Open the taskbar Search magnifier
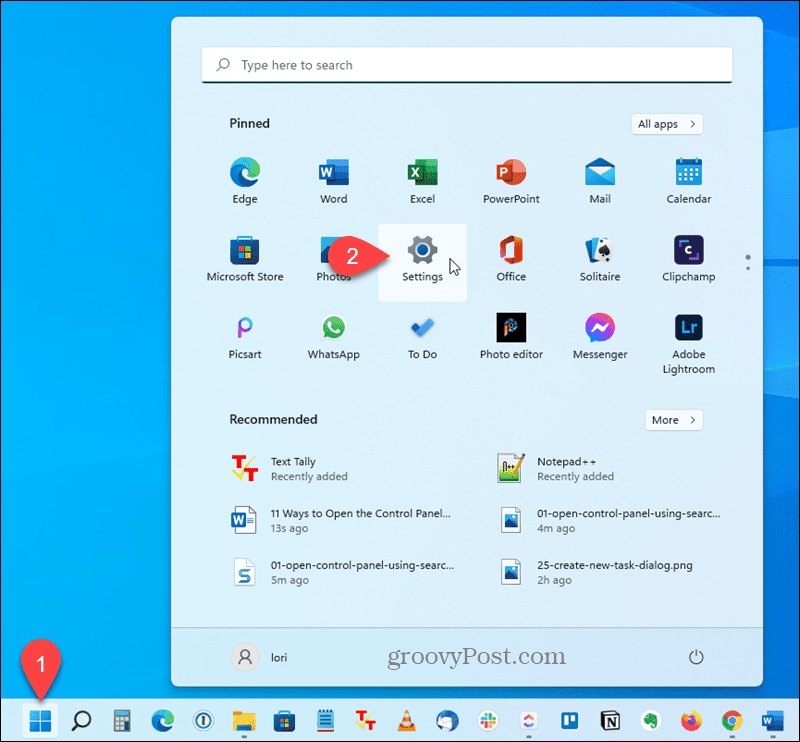This screenshot has width=800, height=742. pyautogui.click(x=81, y=721)
